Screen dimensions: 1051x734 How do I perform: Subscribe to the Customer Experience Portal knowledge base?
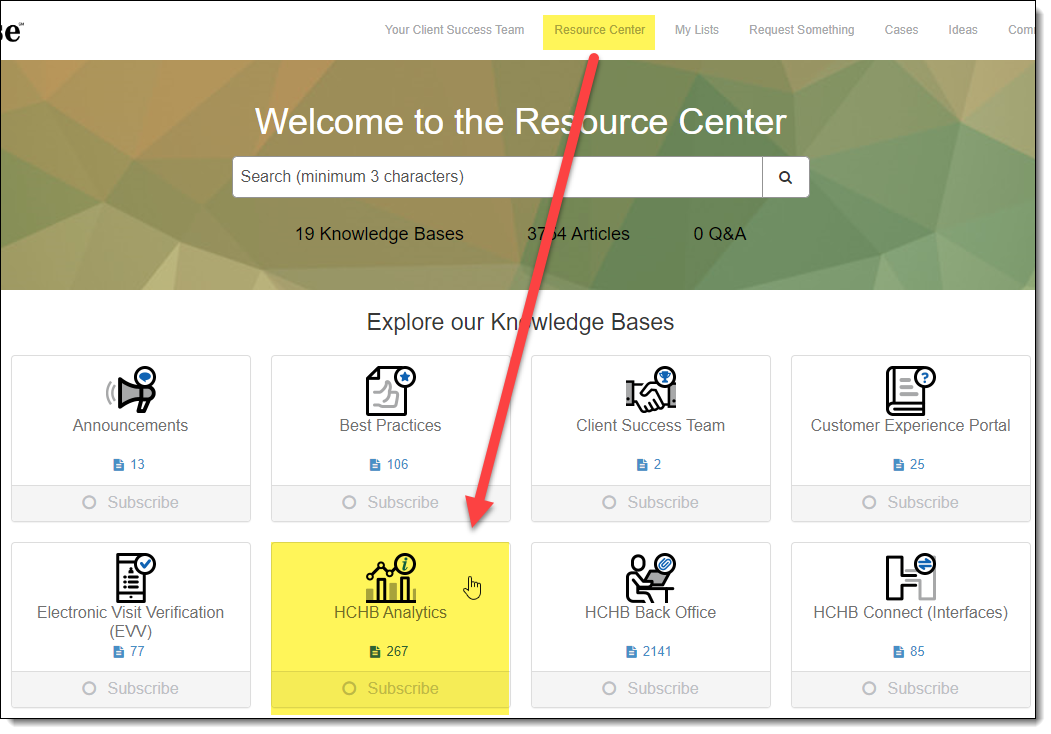tap(910, 503)
